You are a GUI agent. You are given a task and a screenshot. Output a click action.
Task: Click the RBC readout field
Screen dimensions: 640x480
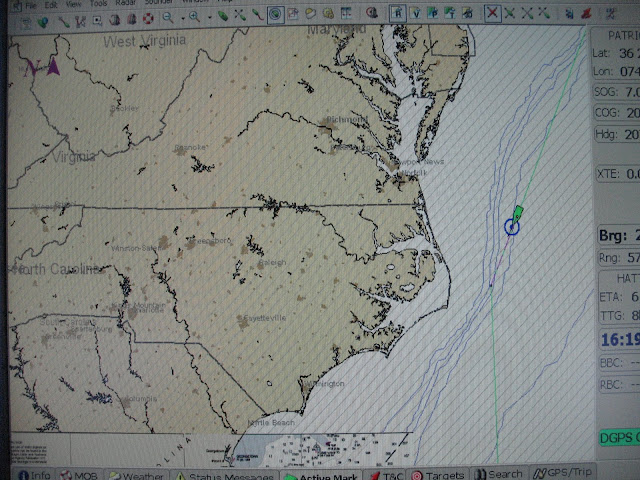(x=620, y=384)
